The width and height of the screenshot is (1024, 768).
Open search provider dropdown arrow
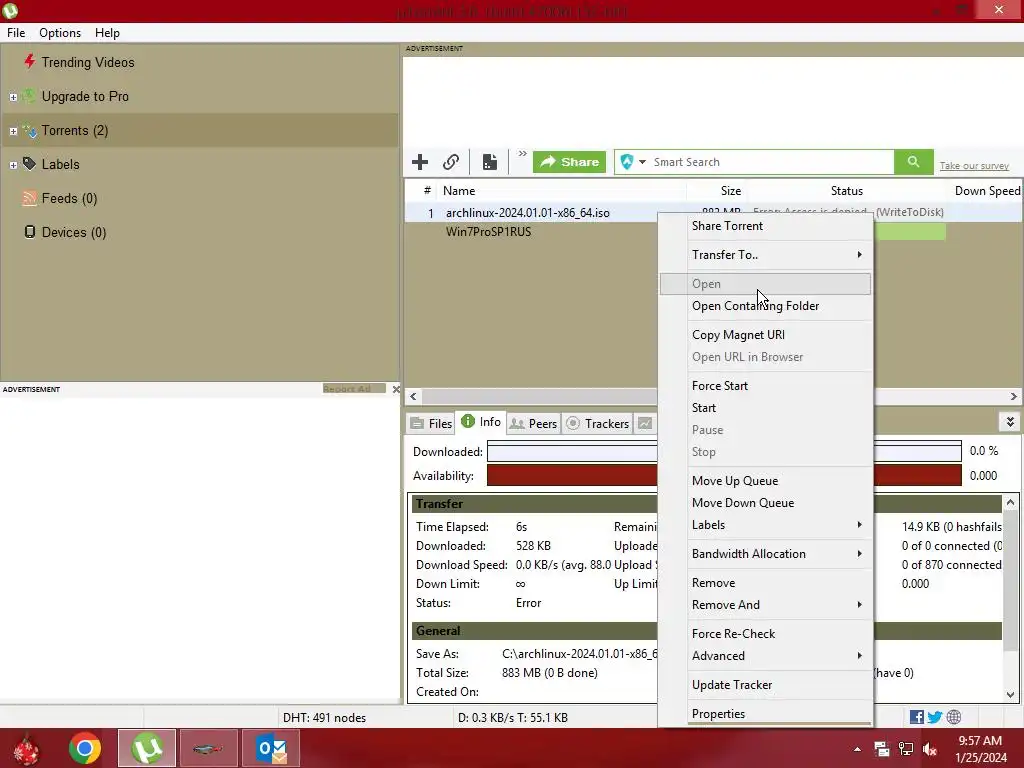[642, 162]
